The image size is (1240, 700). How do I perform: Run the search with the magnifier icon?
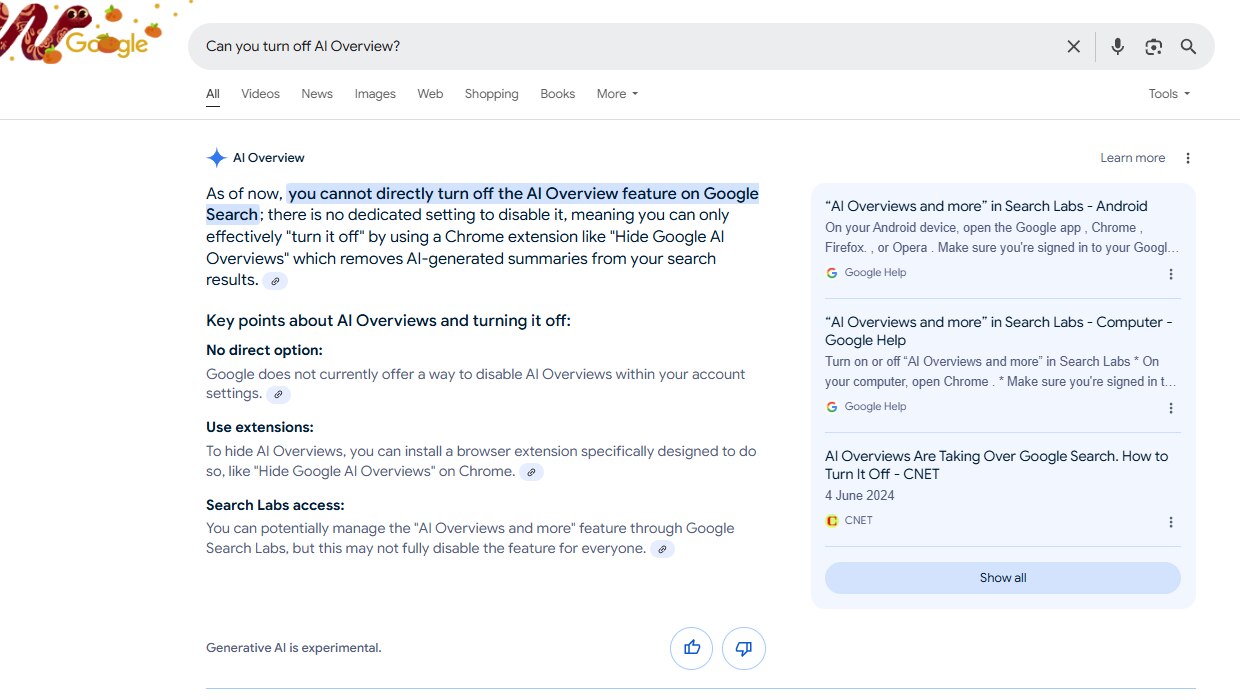1188,46
